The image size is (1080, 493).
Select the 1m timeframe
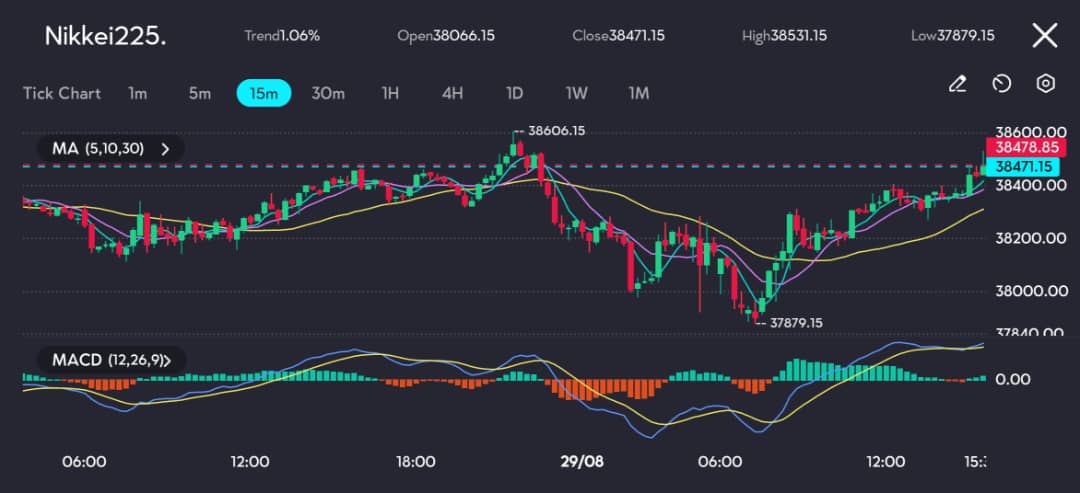pyautogui.click(x=138, y=93)
